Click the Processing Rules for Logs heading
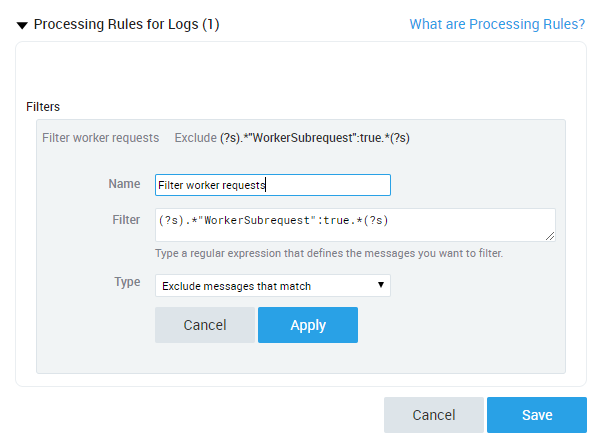The height and width of the screenshot is (443, 609). pyautogui.click(x=126, y=24)
